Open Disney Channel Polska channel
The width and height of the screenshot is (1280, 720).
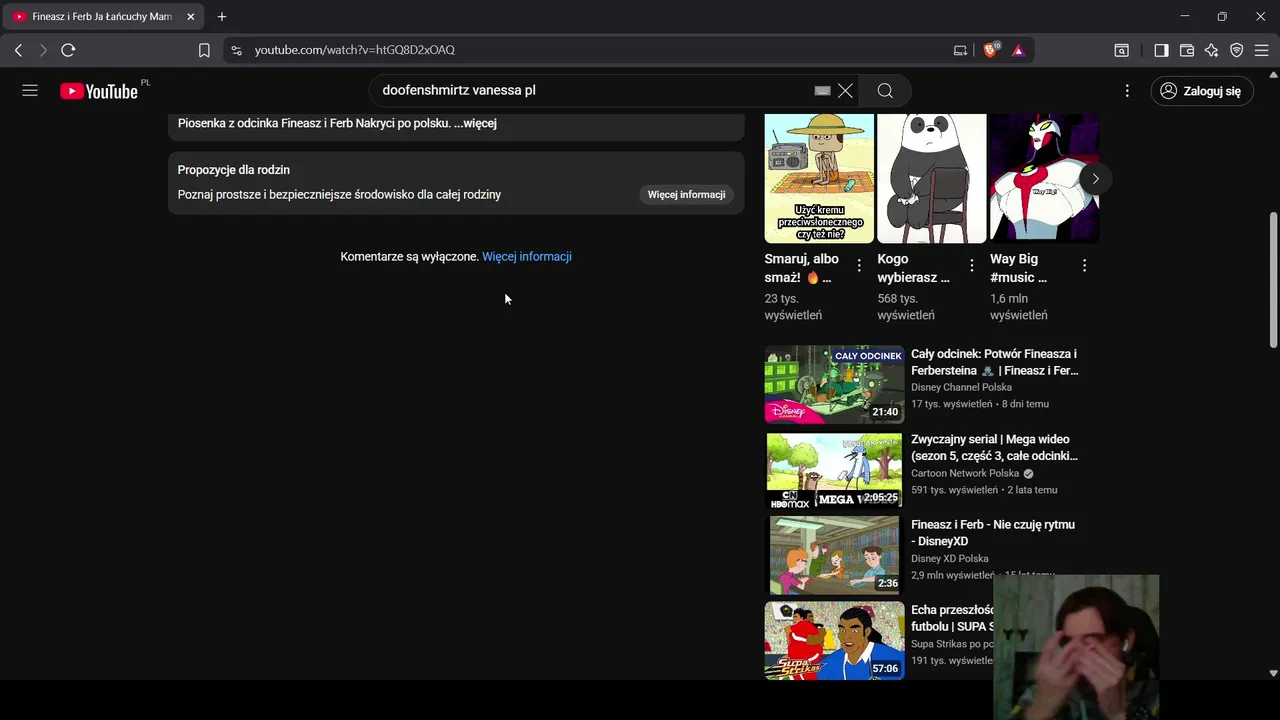click(x=961, y=388)
